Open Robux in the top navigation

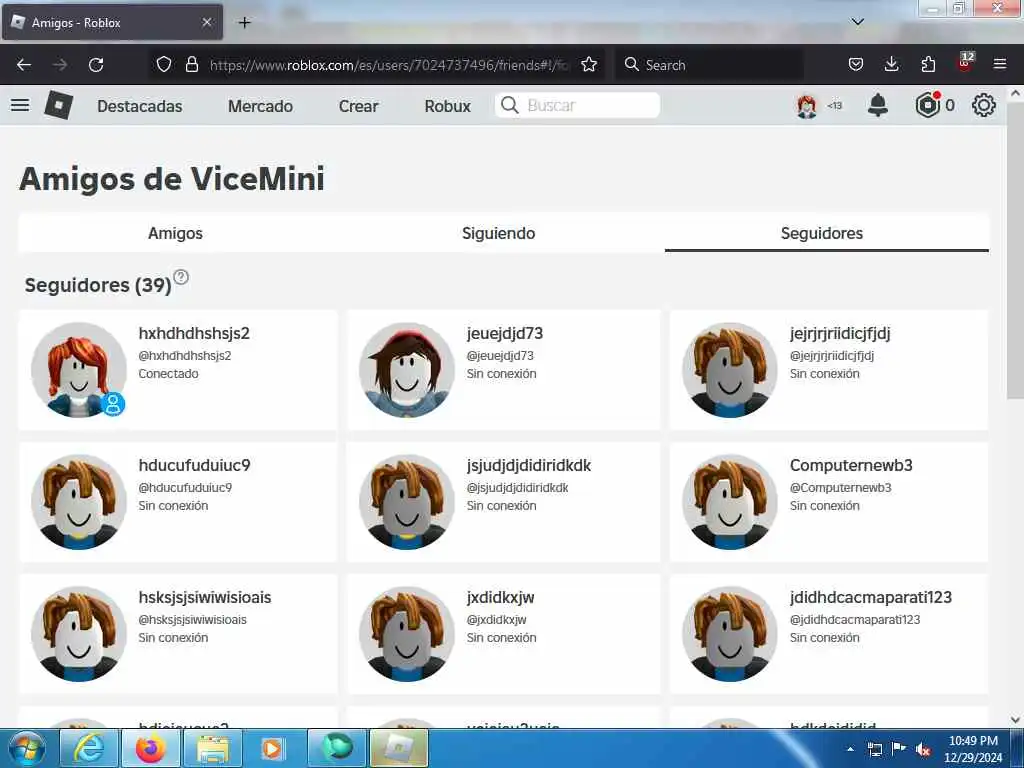[447, 106]
